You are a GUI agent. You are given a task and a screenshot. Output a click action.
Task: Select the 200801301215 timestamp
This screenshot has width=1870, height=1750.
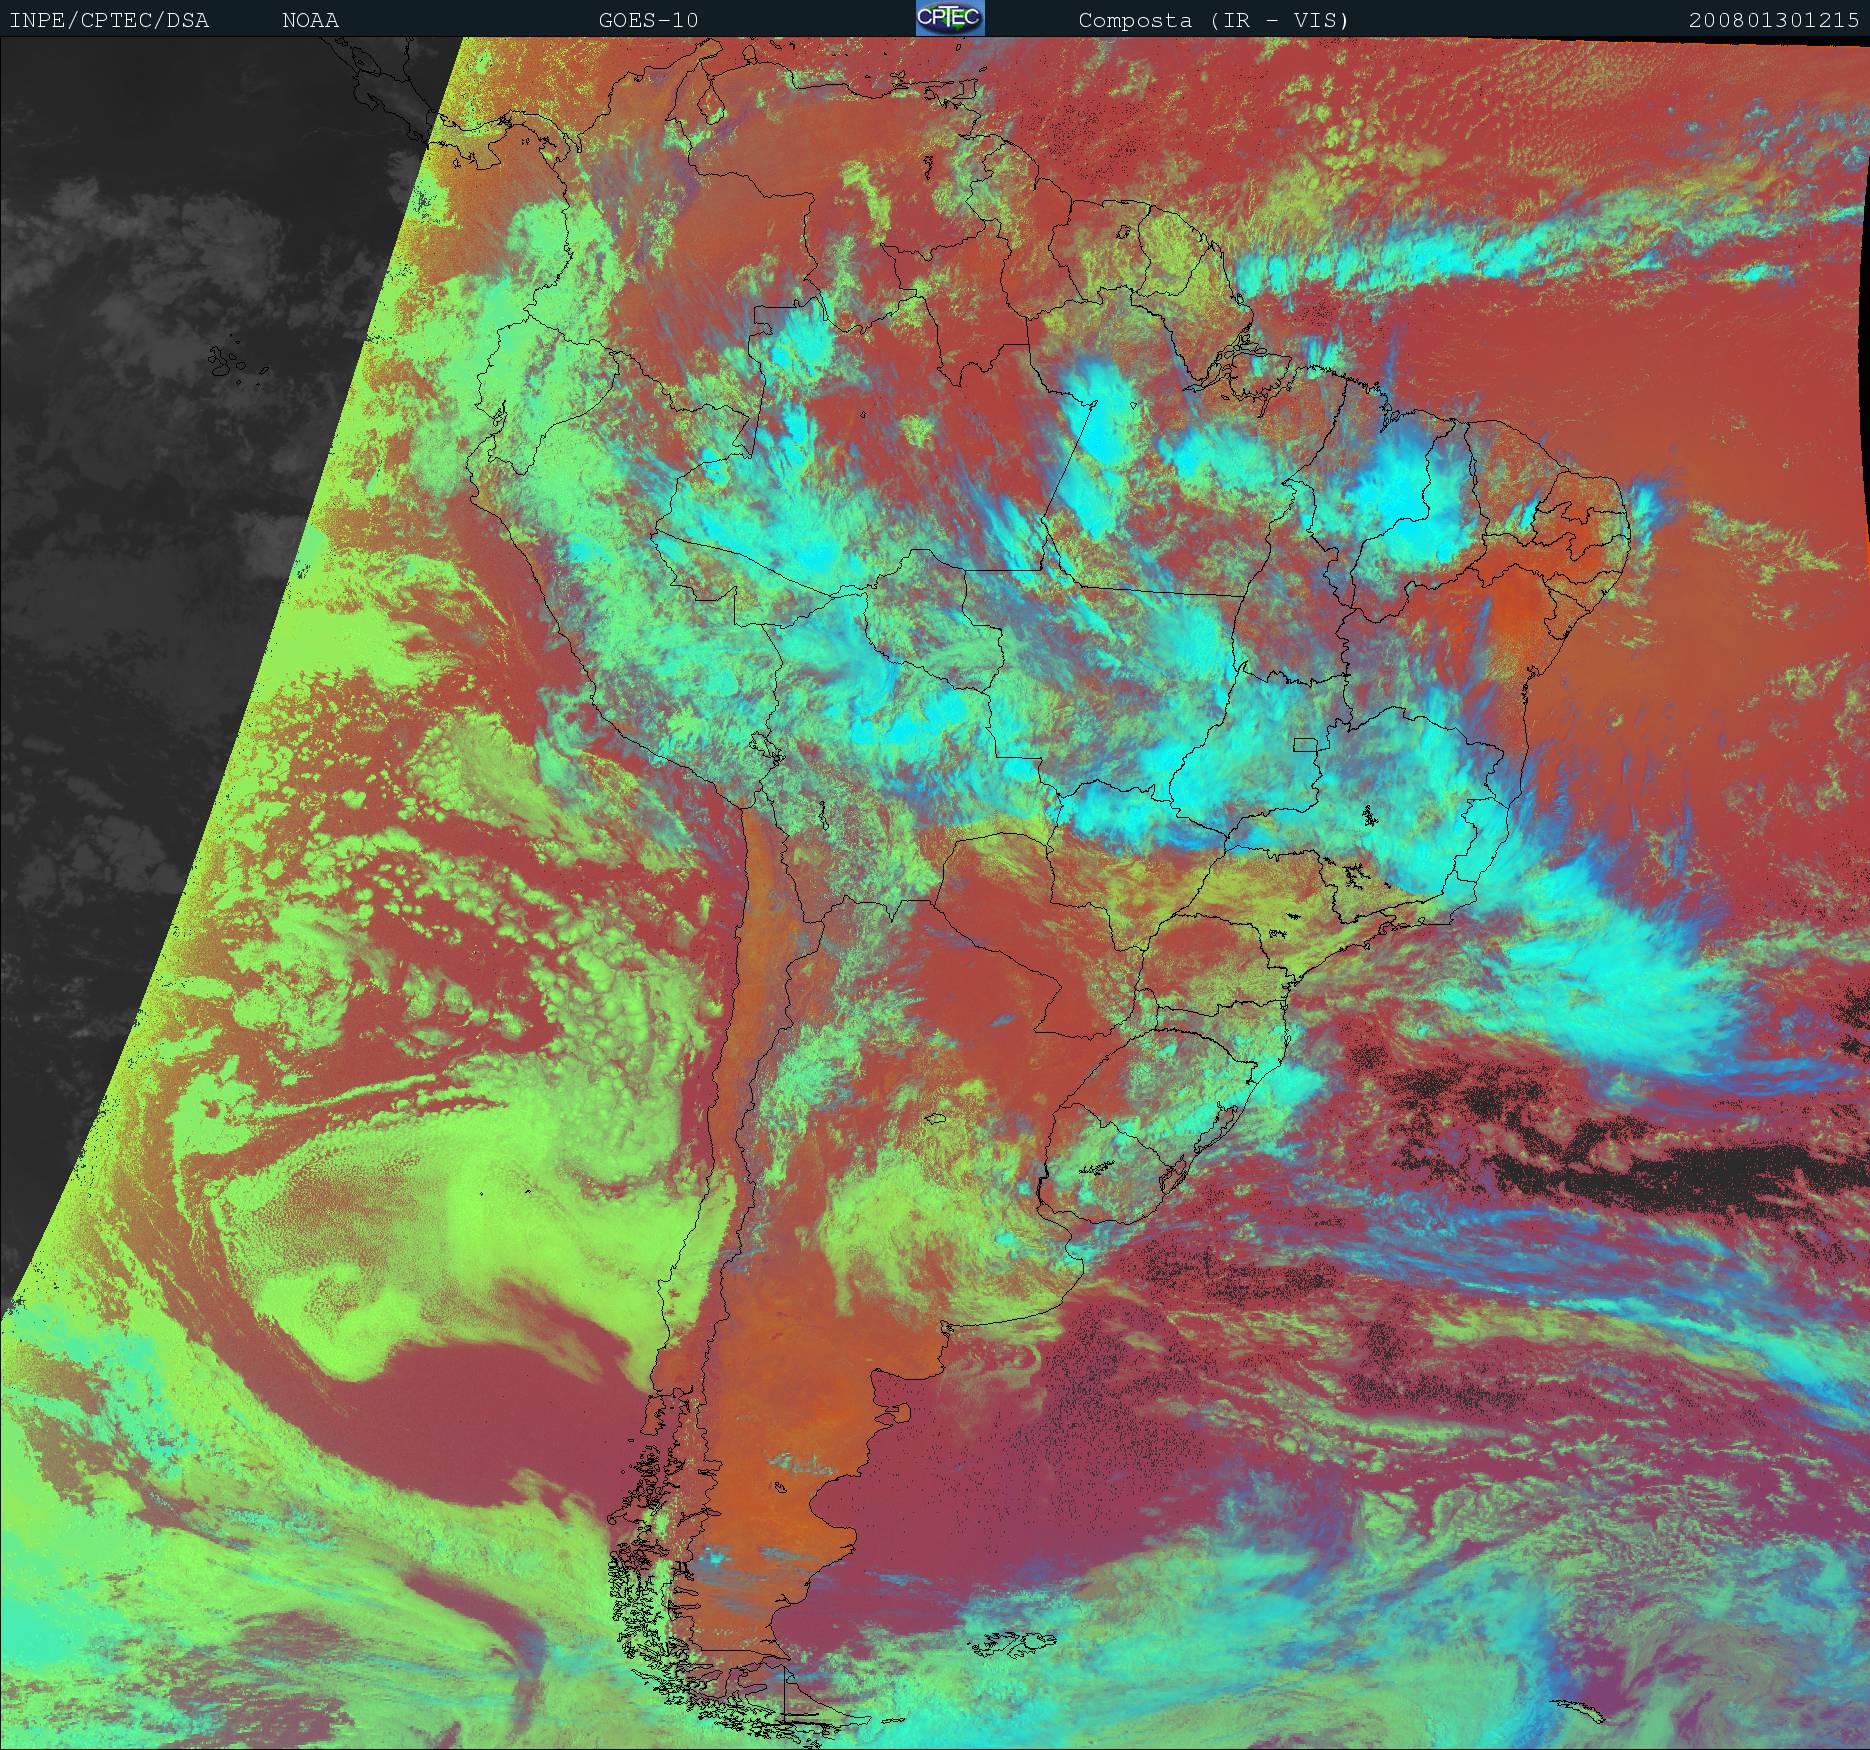(1773, 20)
